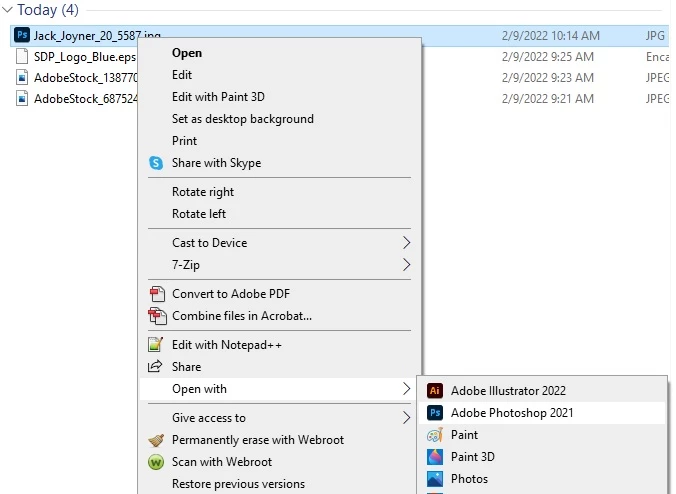The image size is (676, 494).
Task: Choose Rotate left
Action: pos(280,214)
